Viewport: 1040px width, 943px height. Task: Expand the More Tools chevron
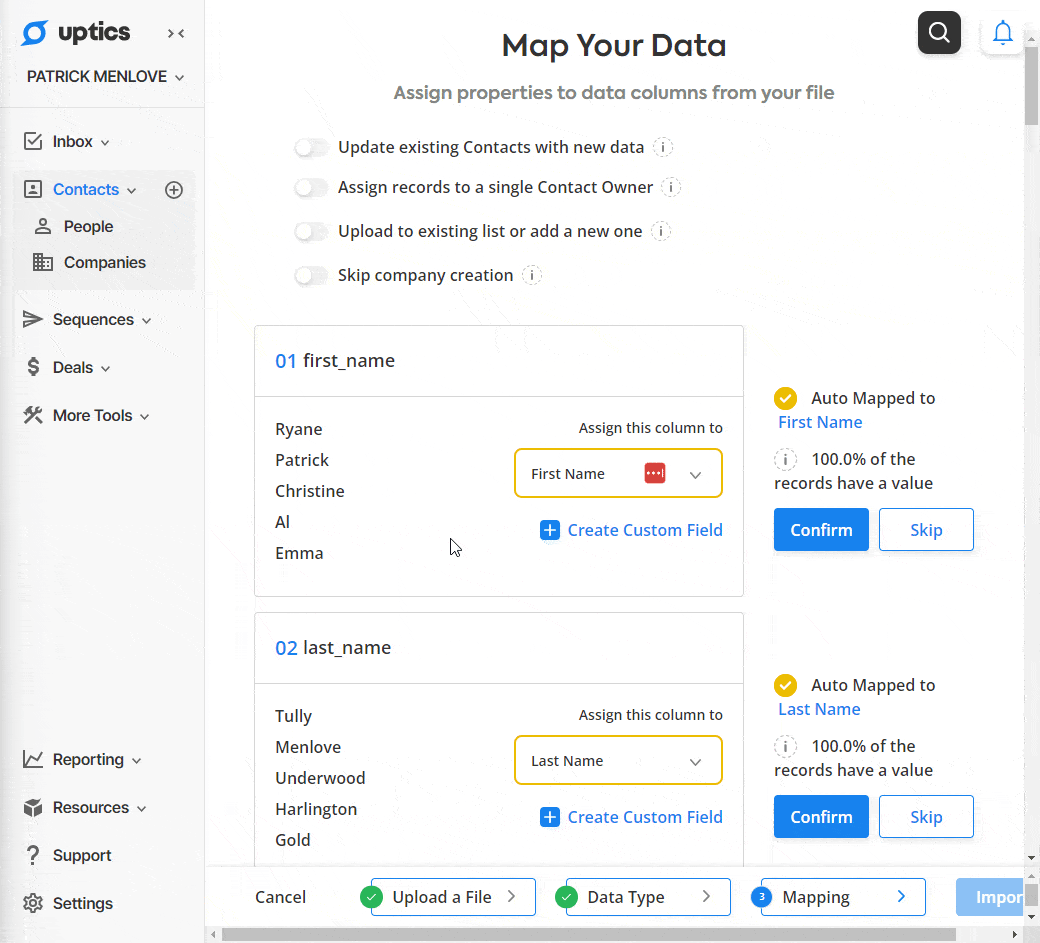tap(145, 416)
